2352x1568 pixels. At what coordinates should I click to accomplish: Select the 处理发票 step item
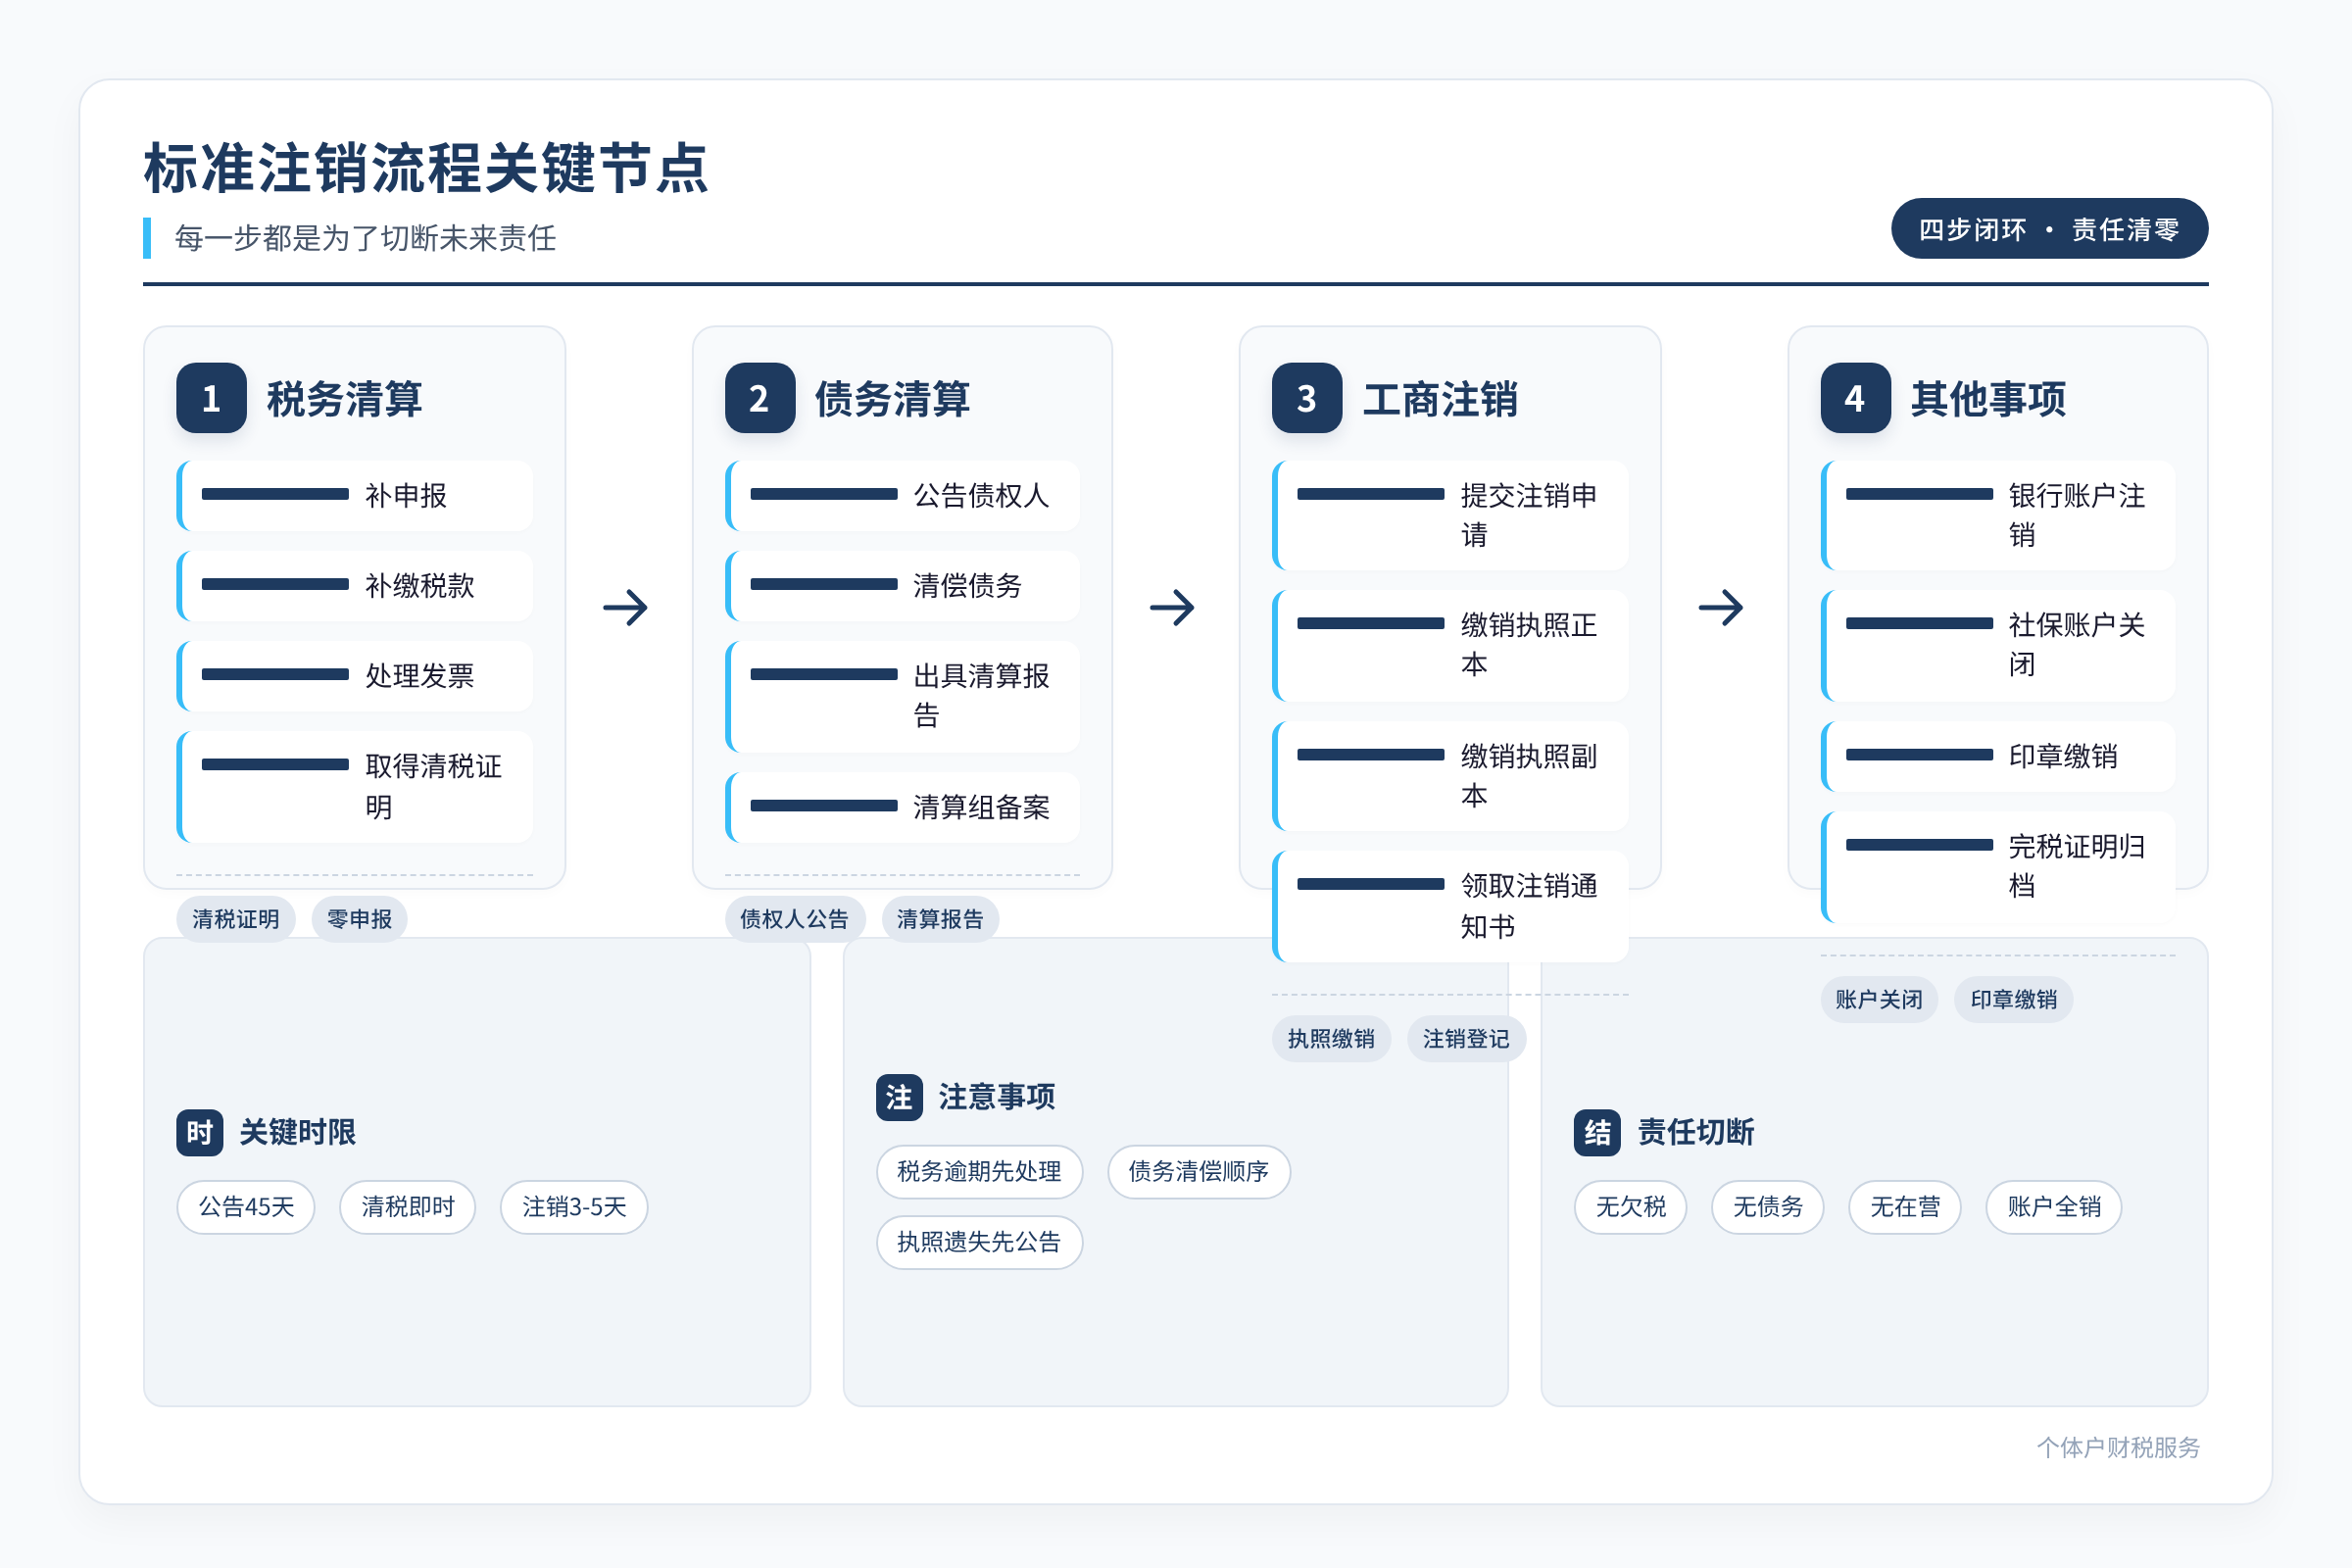pyautogui.click(x=355, y=676)
